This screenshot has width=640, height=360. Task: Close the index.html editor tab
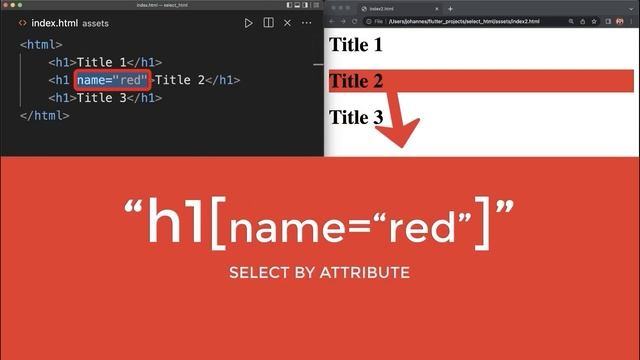click(x=287, y=23)
